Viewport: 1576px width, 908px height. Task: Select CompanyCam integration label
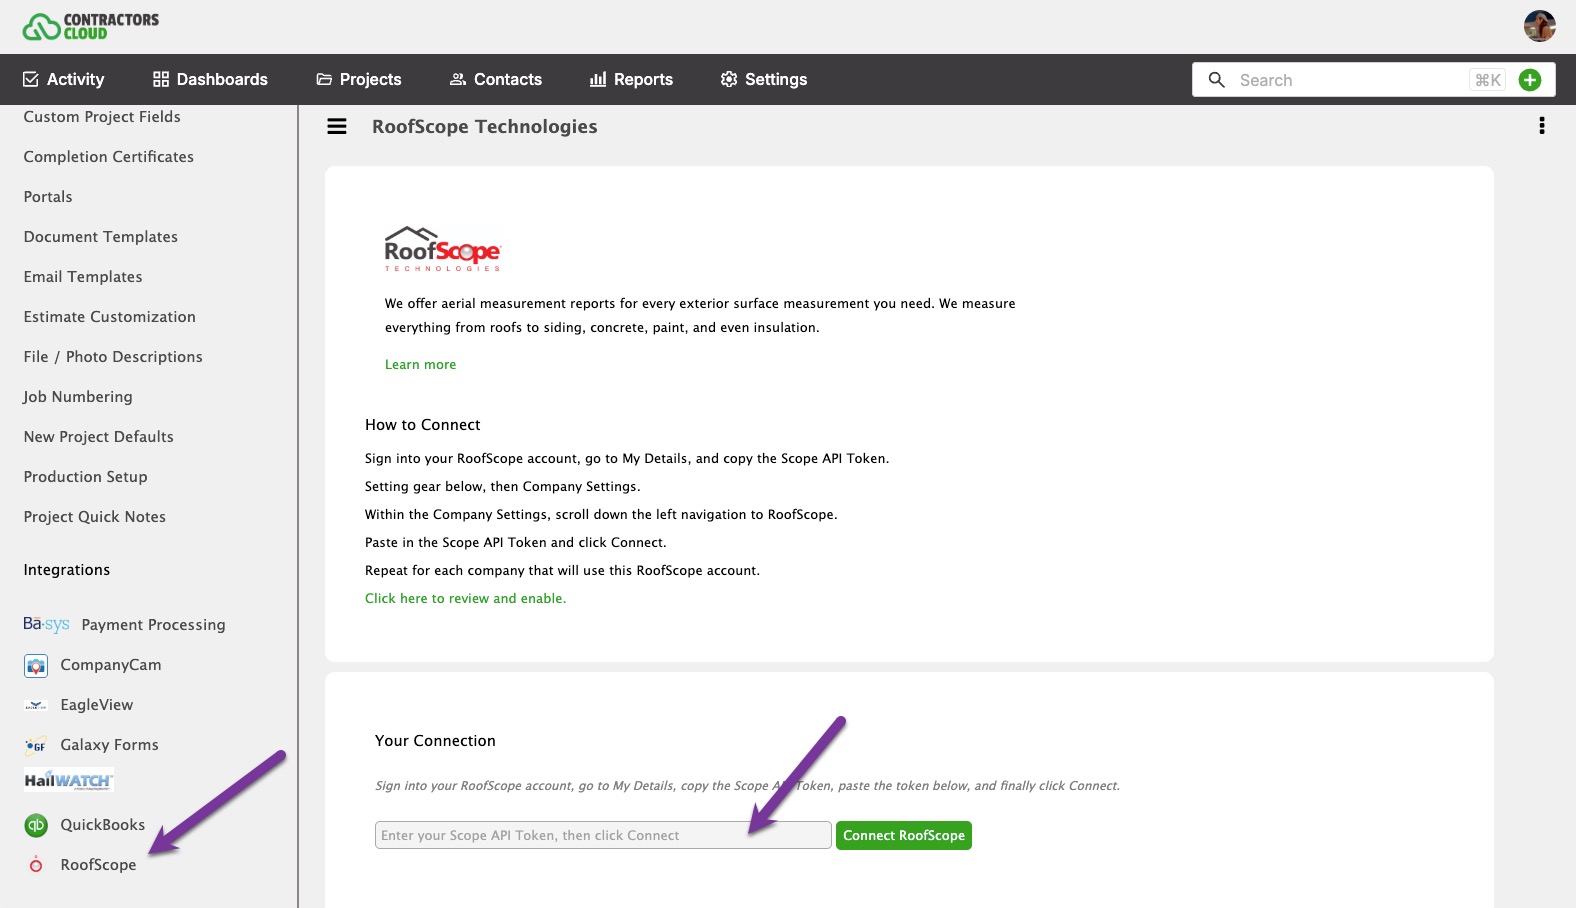[x=110, y=665]
